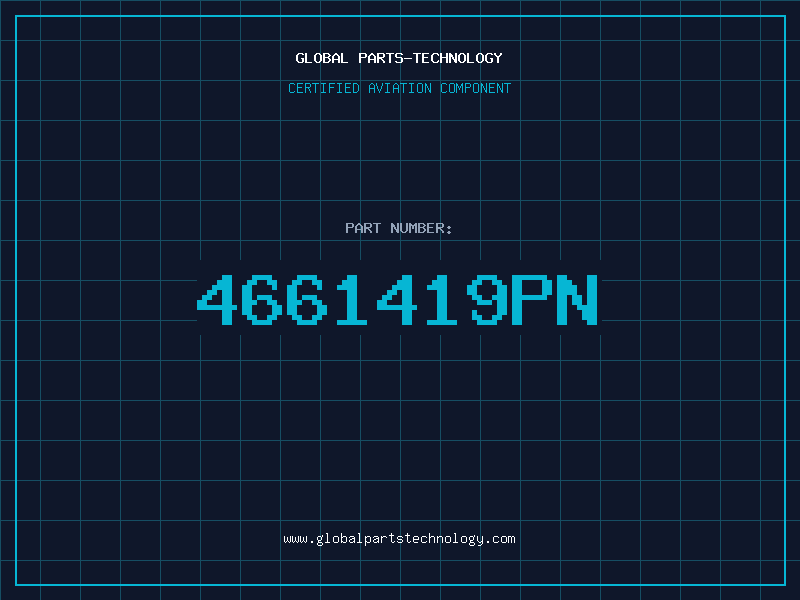Select the part number 4661419PN

pos(397,299)
